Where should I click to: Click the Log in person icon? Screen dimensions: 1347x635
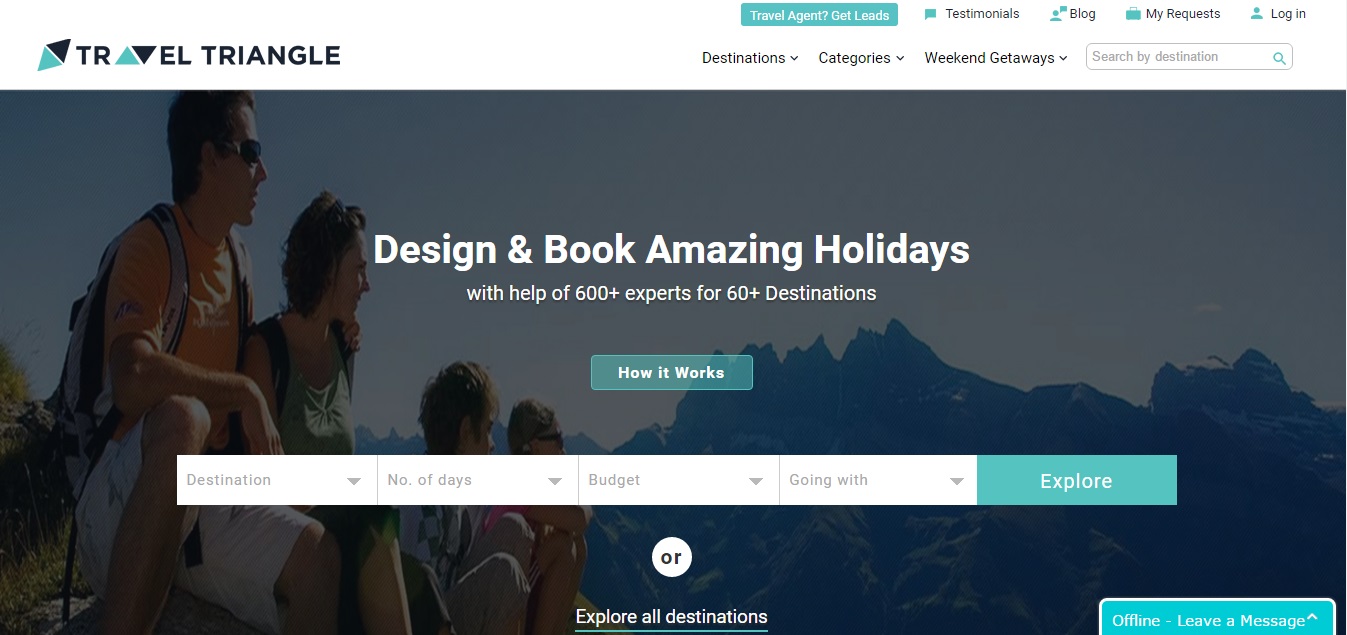(1257, 14)
